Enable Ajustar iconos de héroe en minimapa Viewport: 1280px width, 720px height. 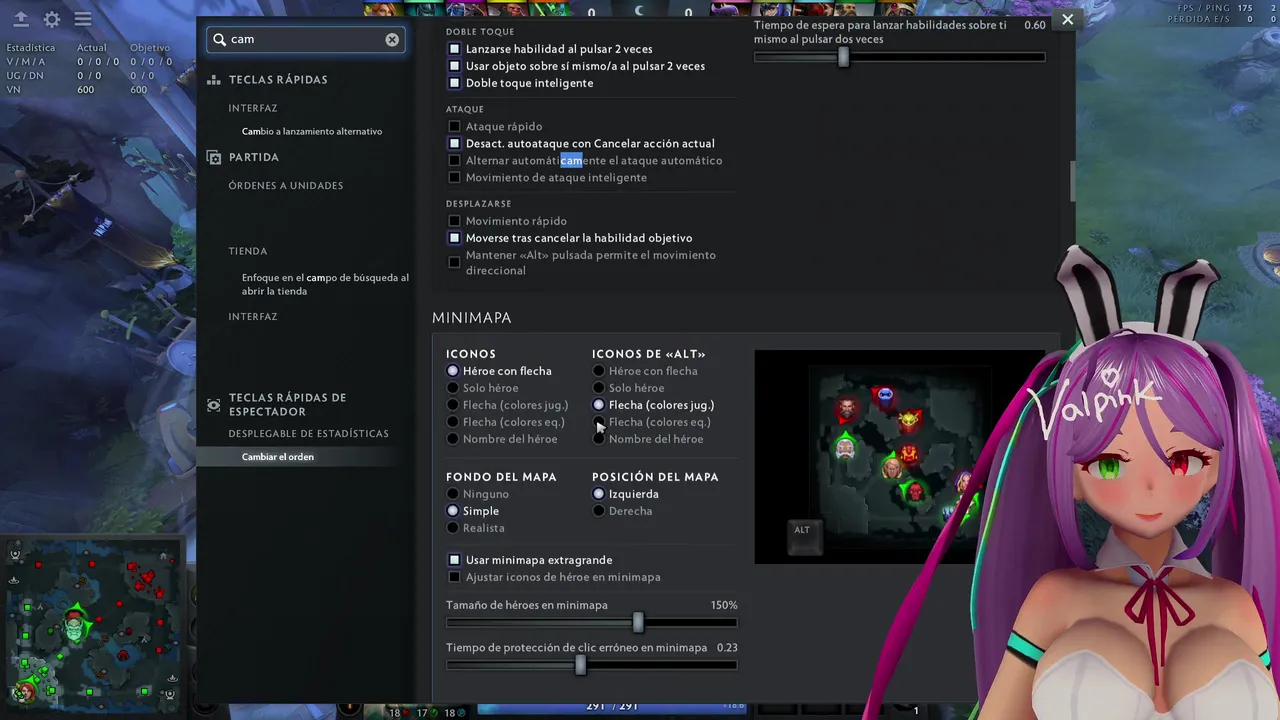coord(454,577)
